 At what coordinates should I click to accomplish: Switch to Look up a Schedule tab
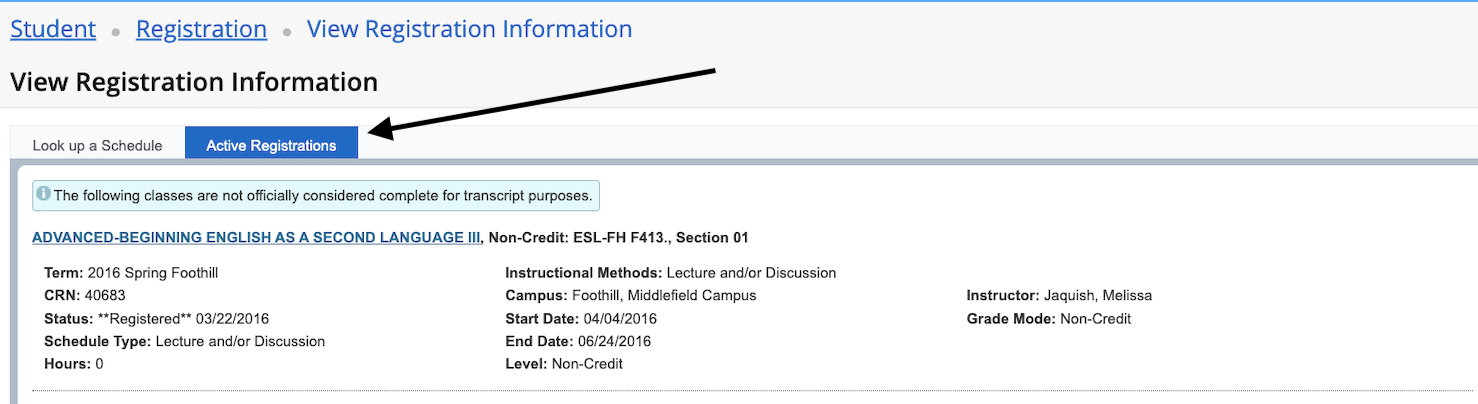tap(98, 145)
